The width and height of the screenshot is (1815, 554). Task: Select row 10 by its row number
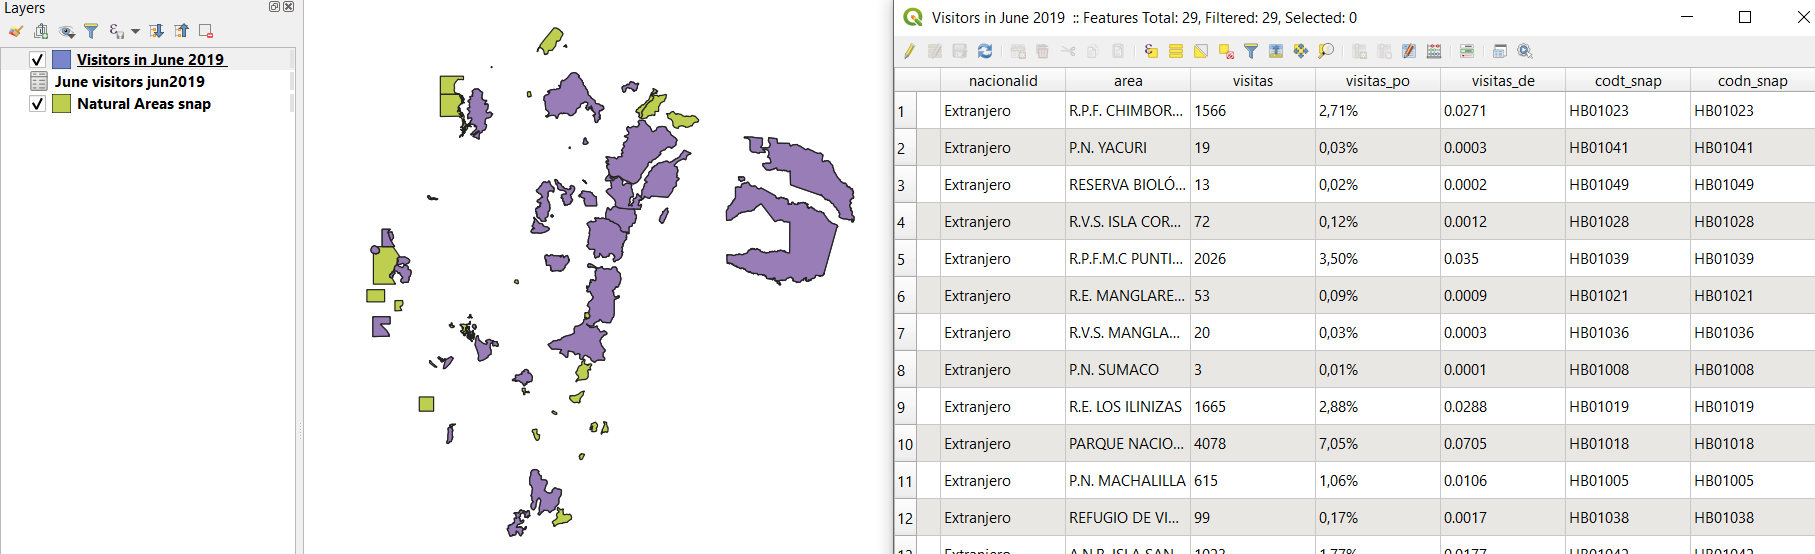click(905, 444)
